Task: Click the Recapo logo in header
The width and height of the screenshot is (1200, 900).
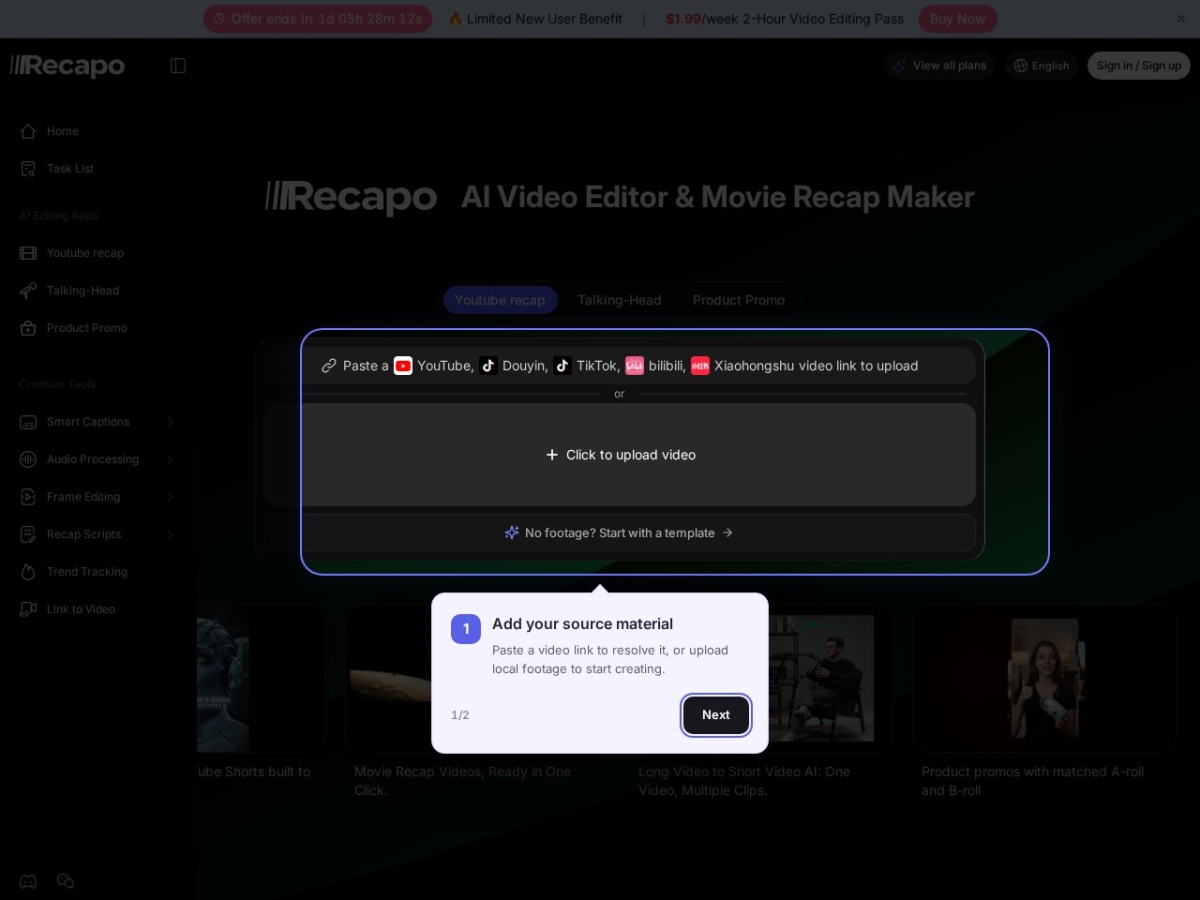Action: pos(67,66)
